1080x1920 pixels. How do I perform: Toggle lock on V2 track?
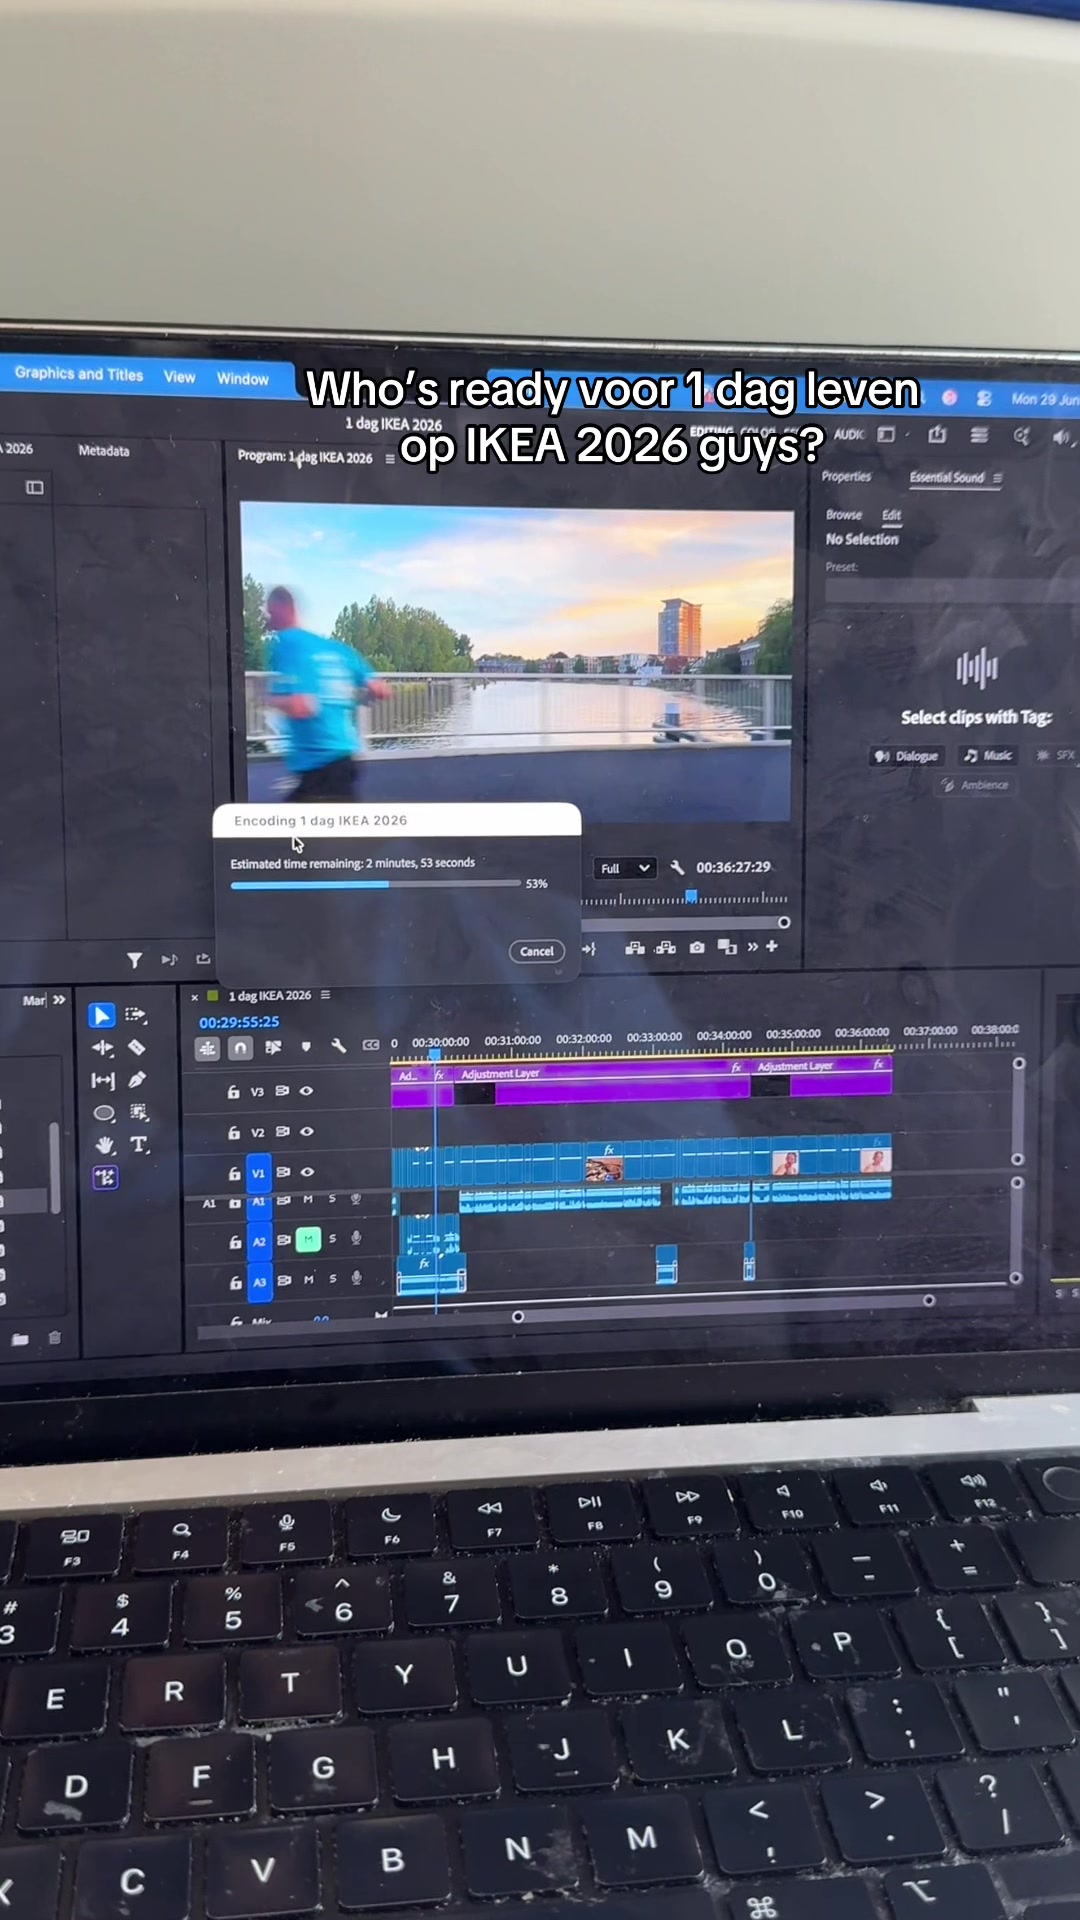(233, 1132)
